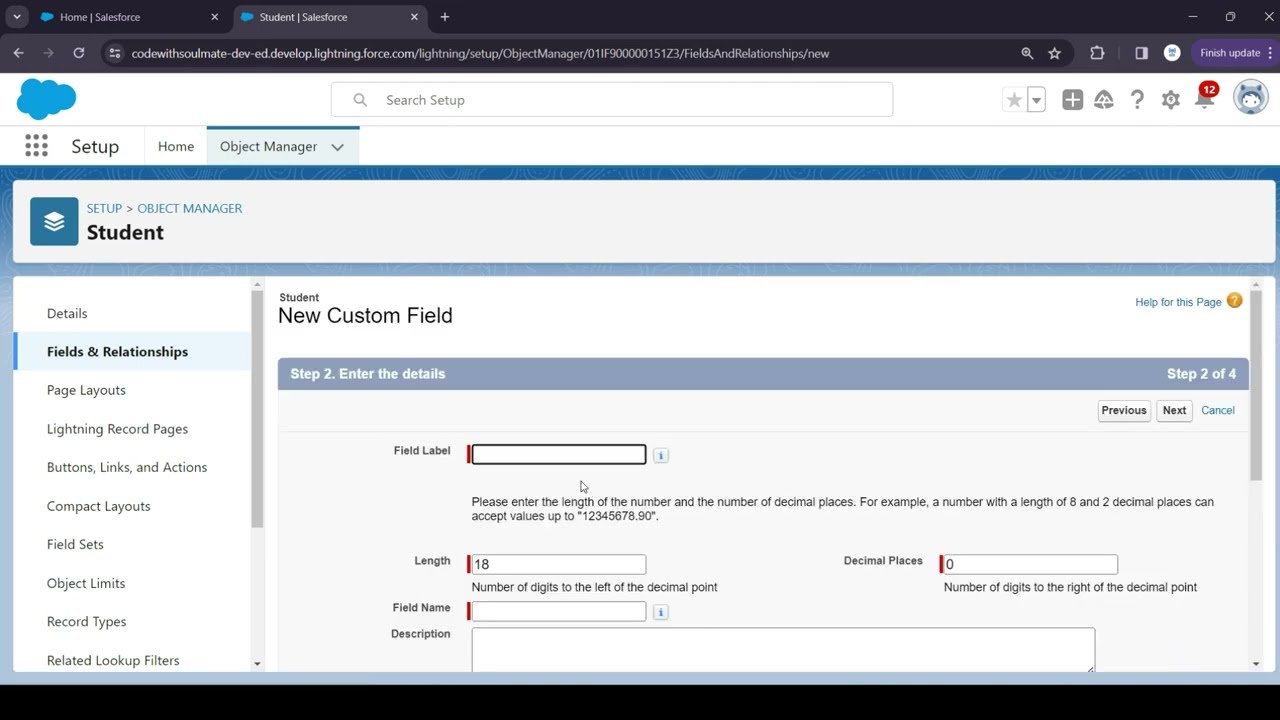Bookmark this page with the star icon
The height and width of the screenshot is (720, 1280).
(1054, 53)
